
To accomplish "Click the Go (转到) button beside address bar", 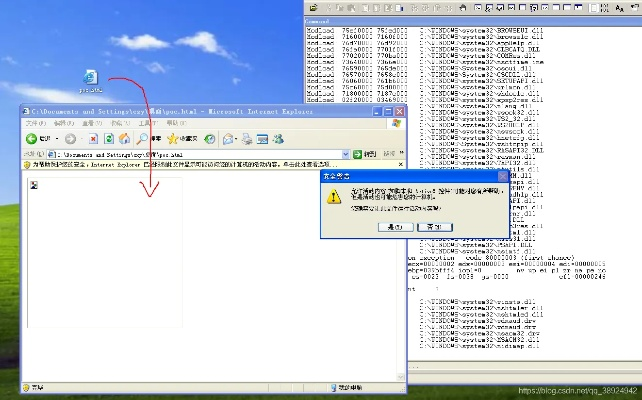I will (365, 155).
